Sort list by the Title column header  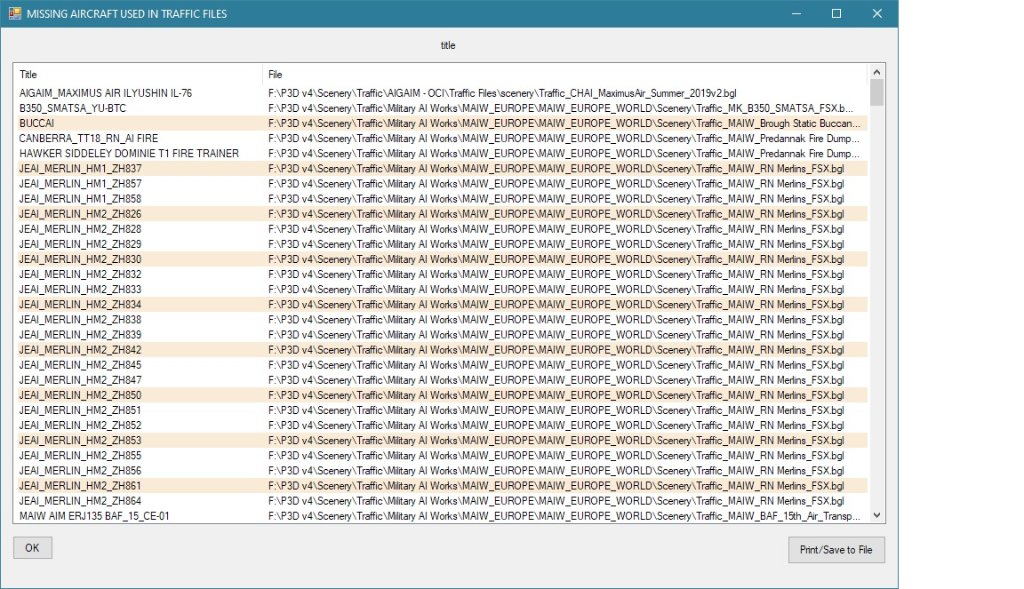[x=137, y=75]
